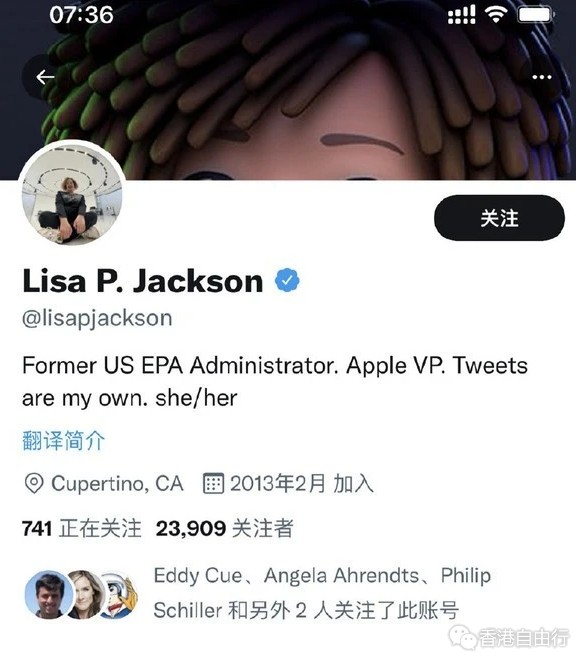Open the 741 正在关注 following list
The height and width of the screenshot is (662, 576).
pos(82,528)
